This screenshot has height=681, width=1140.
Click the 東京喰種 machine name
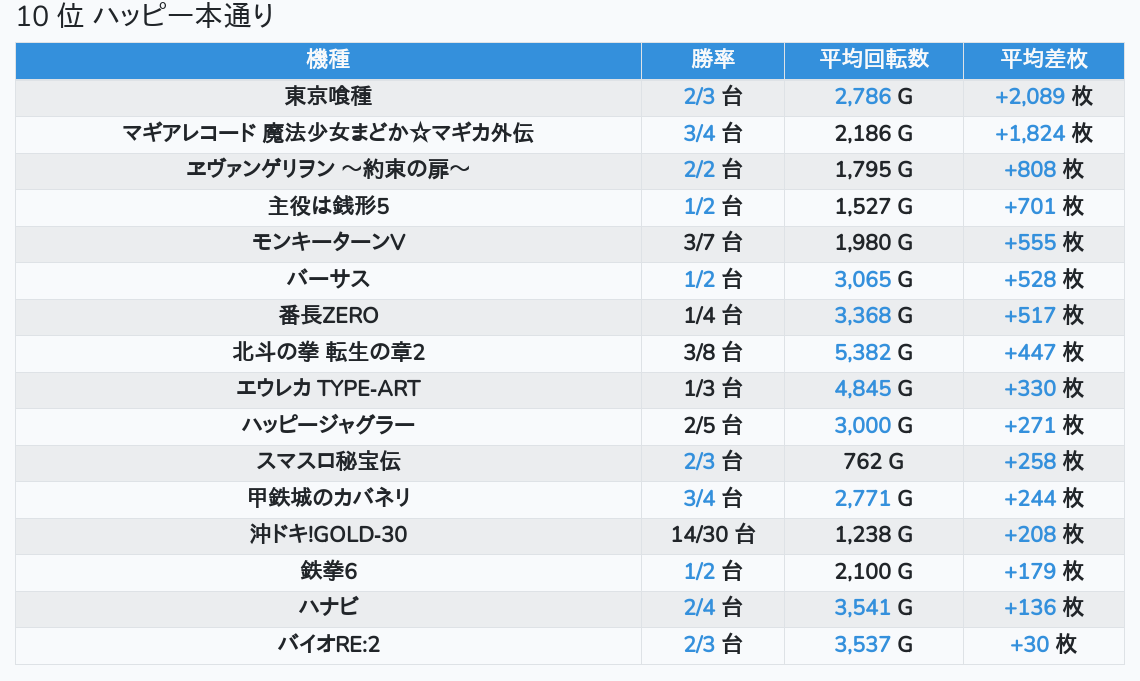[x=328, y=97]
